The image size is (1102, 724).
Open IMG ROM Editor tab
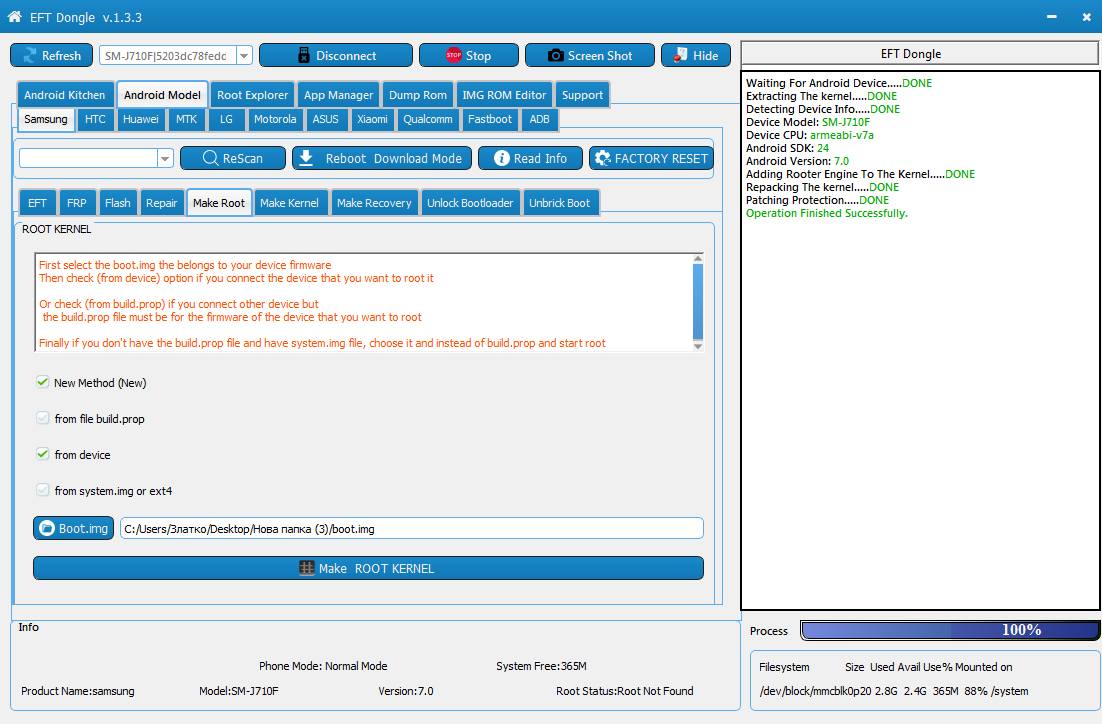tap(504, 95)
